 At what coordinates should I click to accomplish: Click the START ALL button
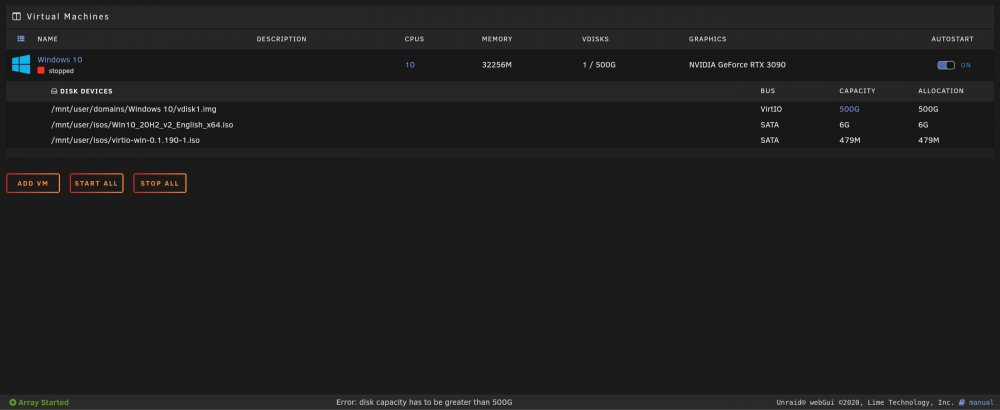[x=96, y=183]
